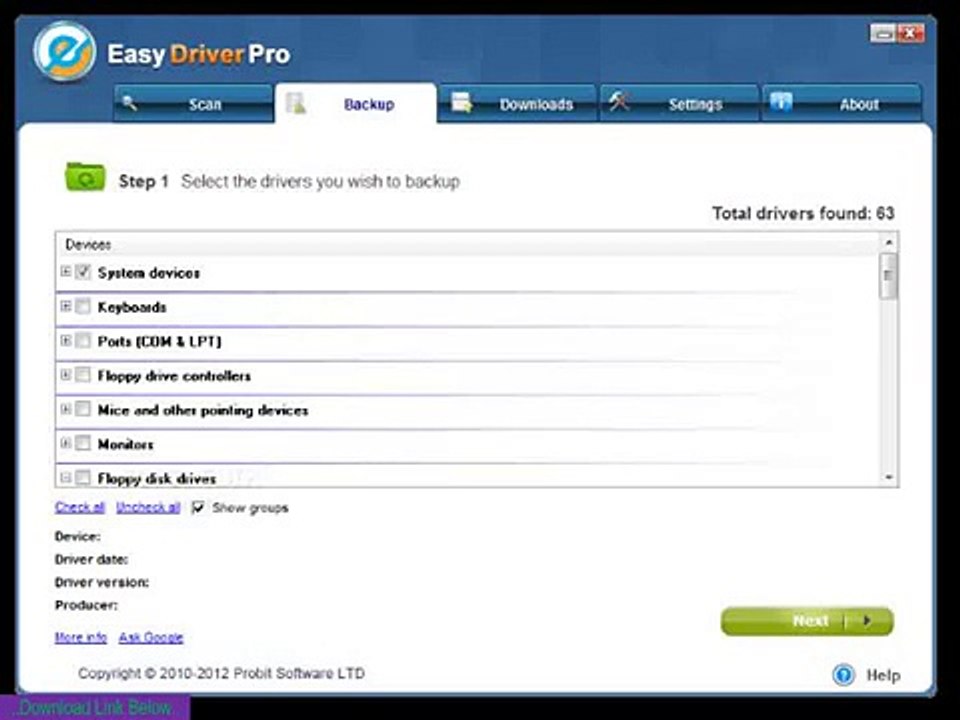Image resolution: width=960 pixels, height=720 pixels.
Task: Switch to the Downloads tab
Action: (x=517, y=103)
